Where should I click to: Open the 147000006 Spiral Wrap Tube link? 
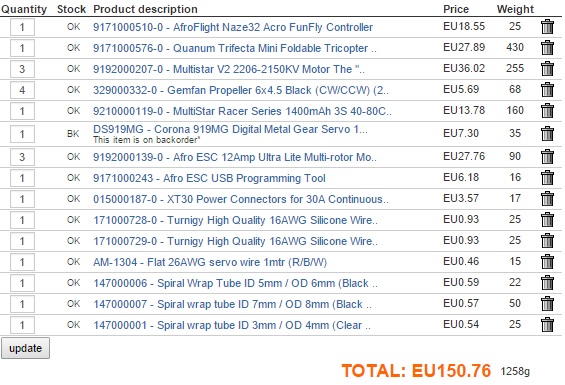coord(236,283)
